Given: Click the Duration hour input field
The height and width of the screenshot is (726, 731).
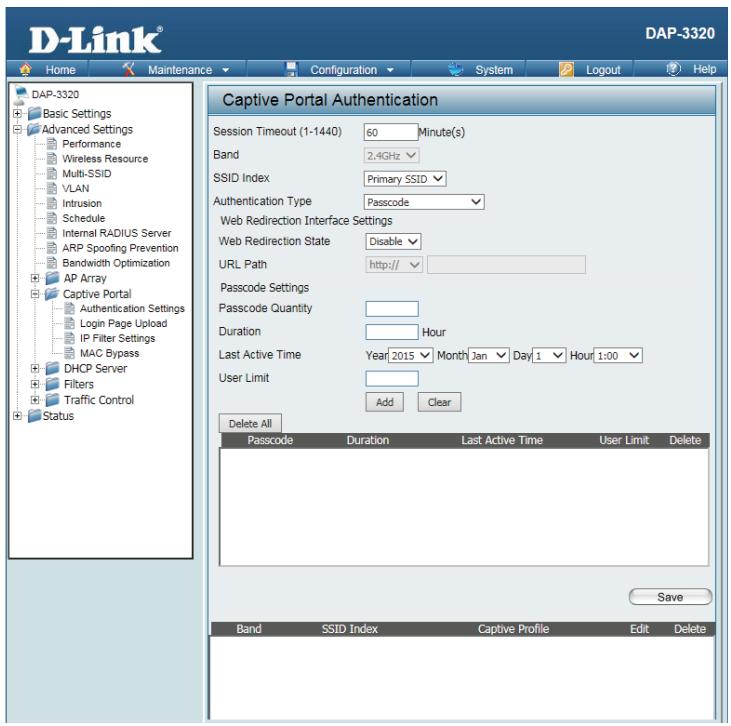Looking at the screenshot, I should pyautogui.click(x=392, y=332).
